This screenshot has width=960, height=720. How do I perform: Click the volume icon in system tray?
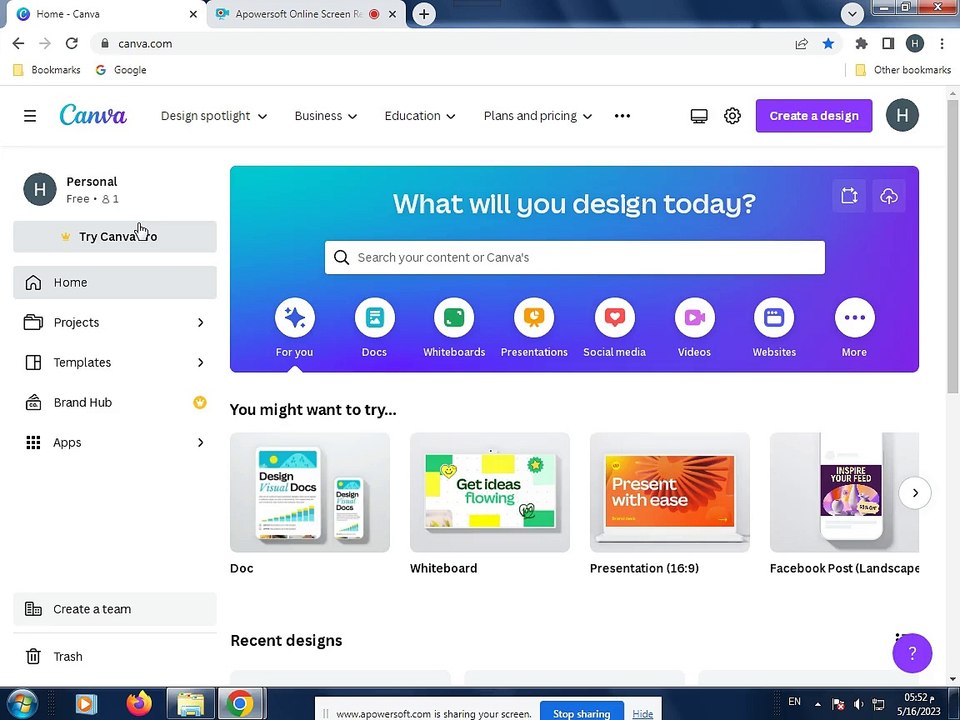click(x=858, y=704)
